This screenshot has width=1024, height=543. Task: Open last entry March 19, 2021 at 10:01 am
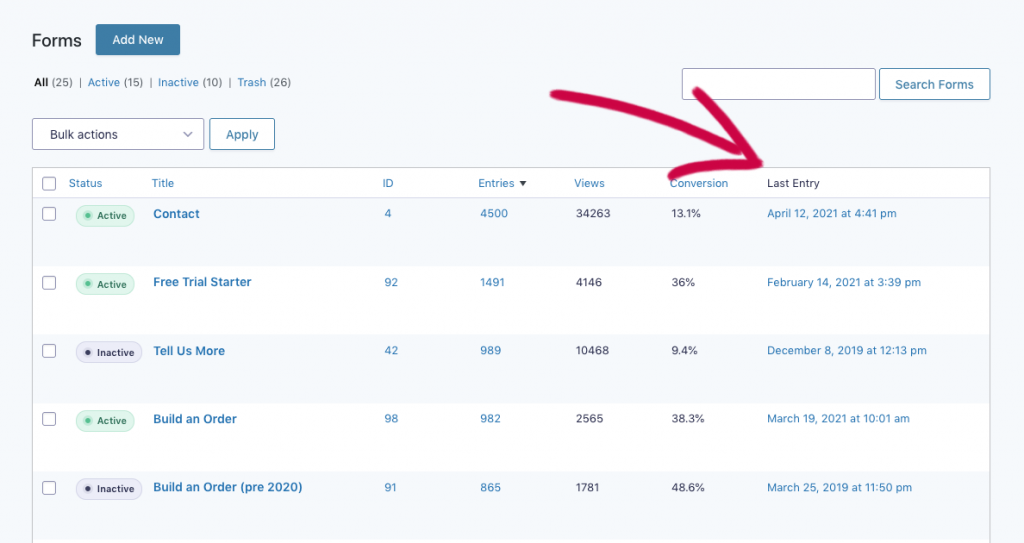point(838,419)
